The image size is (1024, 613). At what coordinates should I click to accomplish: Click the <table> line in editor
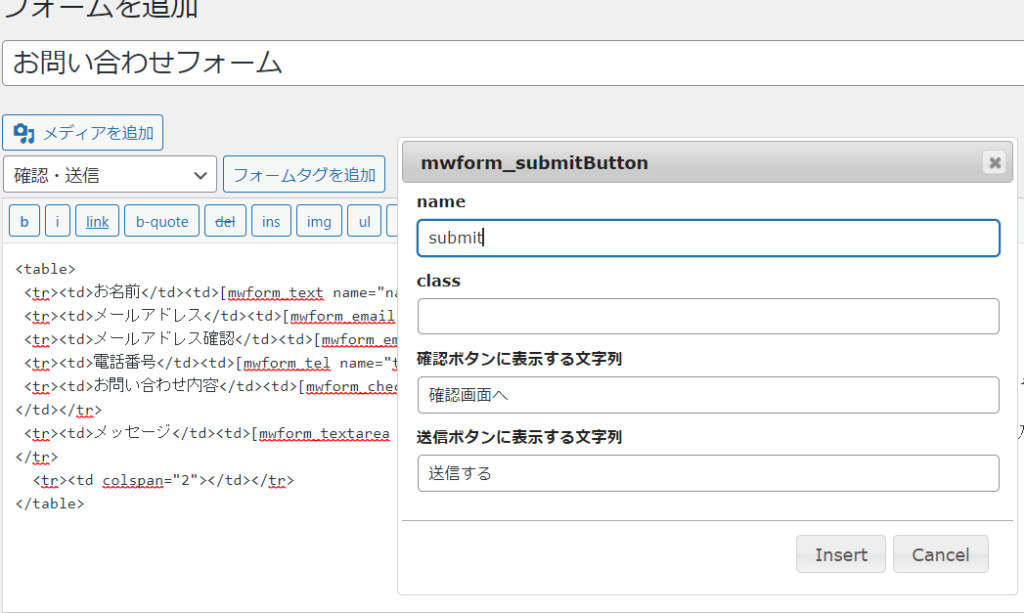[46, 269]
